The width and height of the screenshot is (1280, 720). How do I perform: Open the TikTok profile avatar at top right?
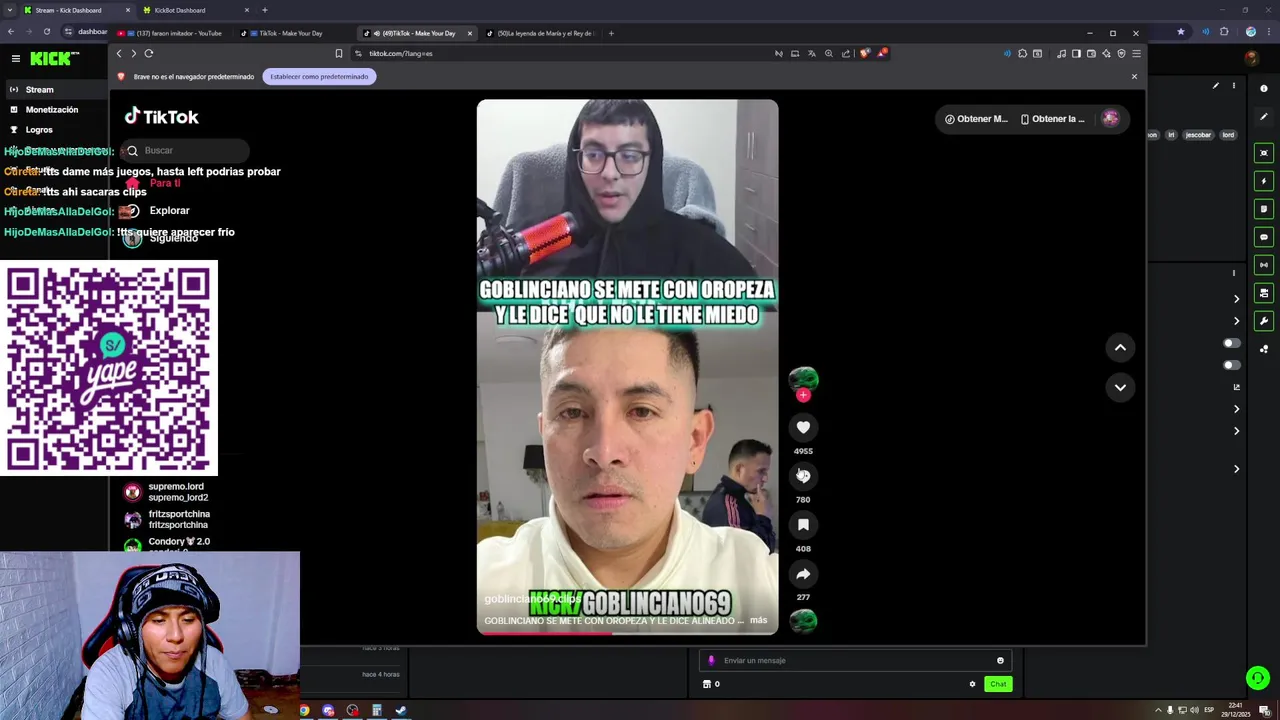click(x=1110, y=118)
